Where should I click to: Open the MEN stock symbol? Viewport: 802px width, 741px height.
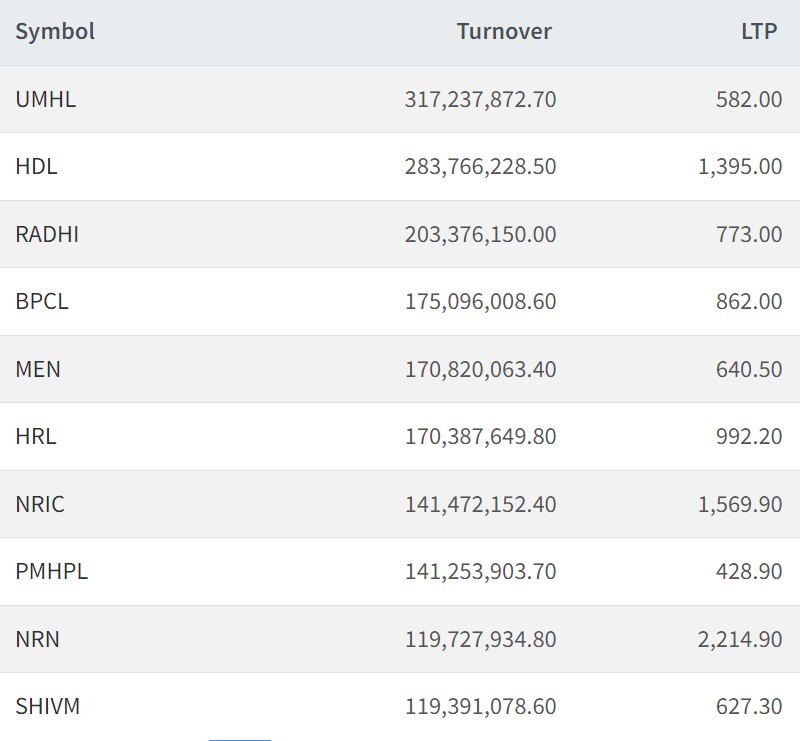click(x=38, y=369)
